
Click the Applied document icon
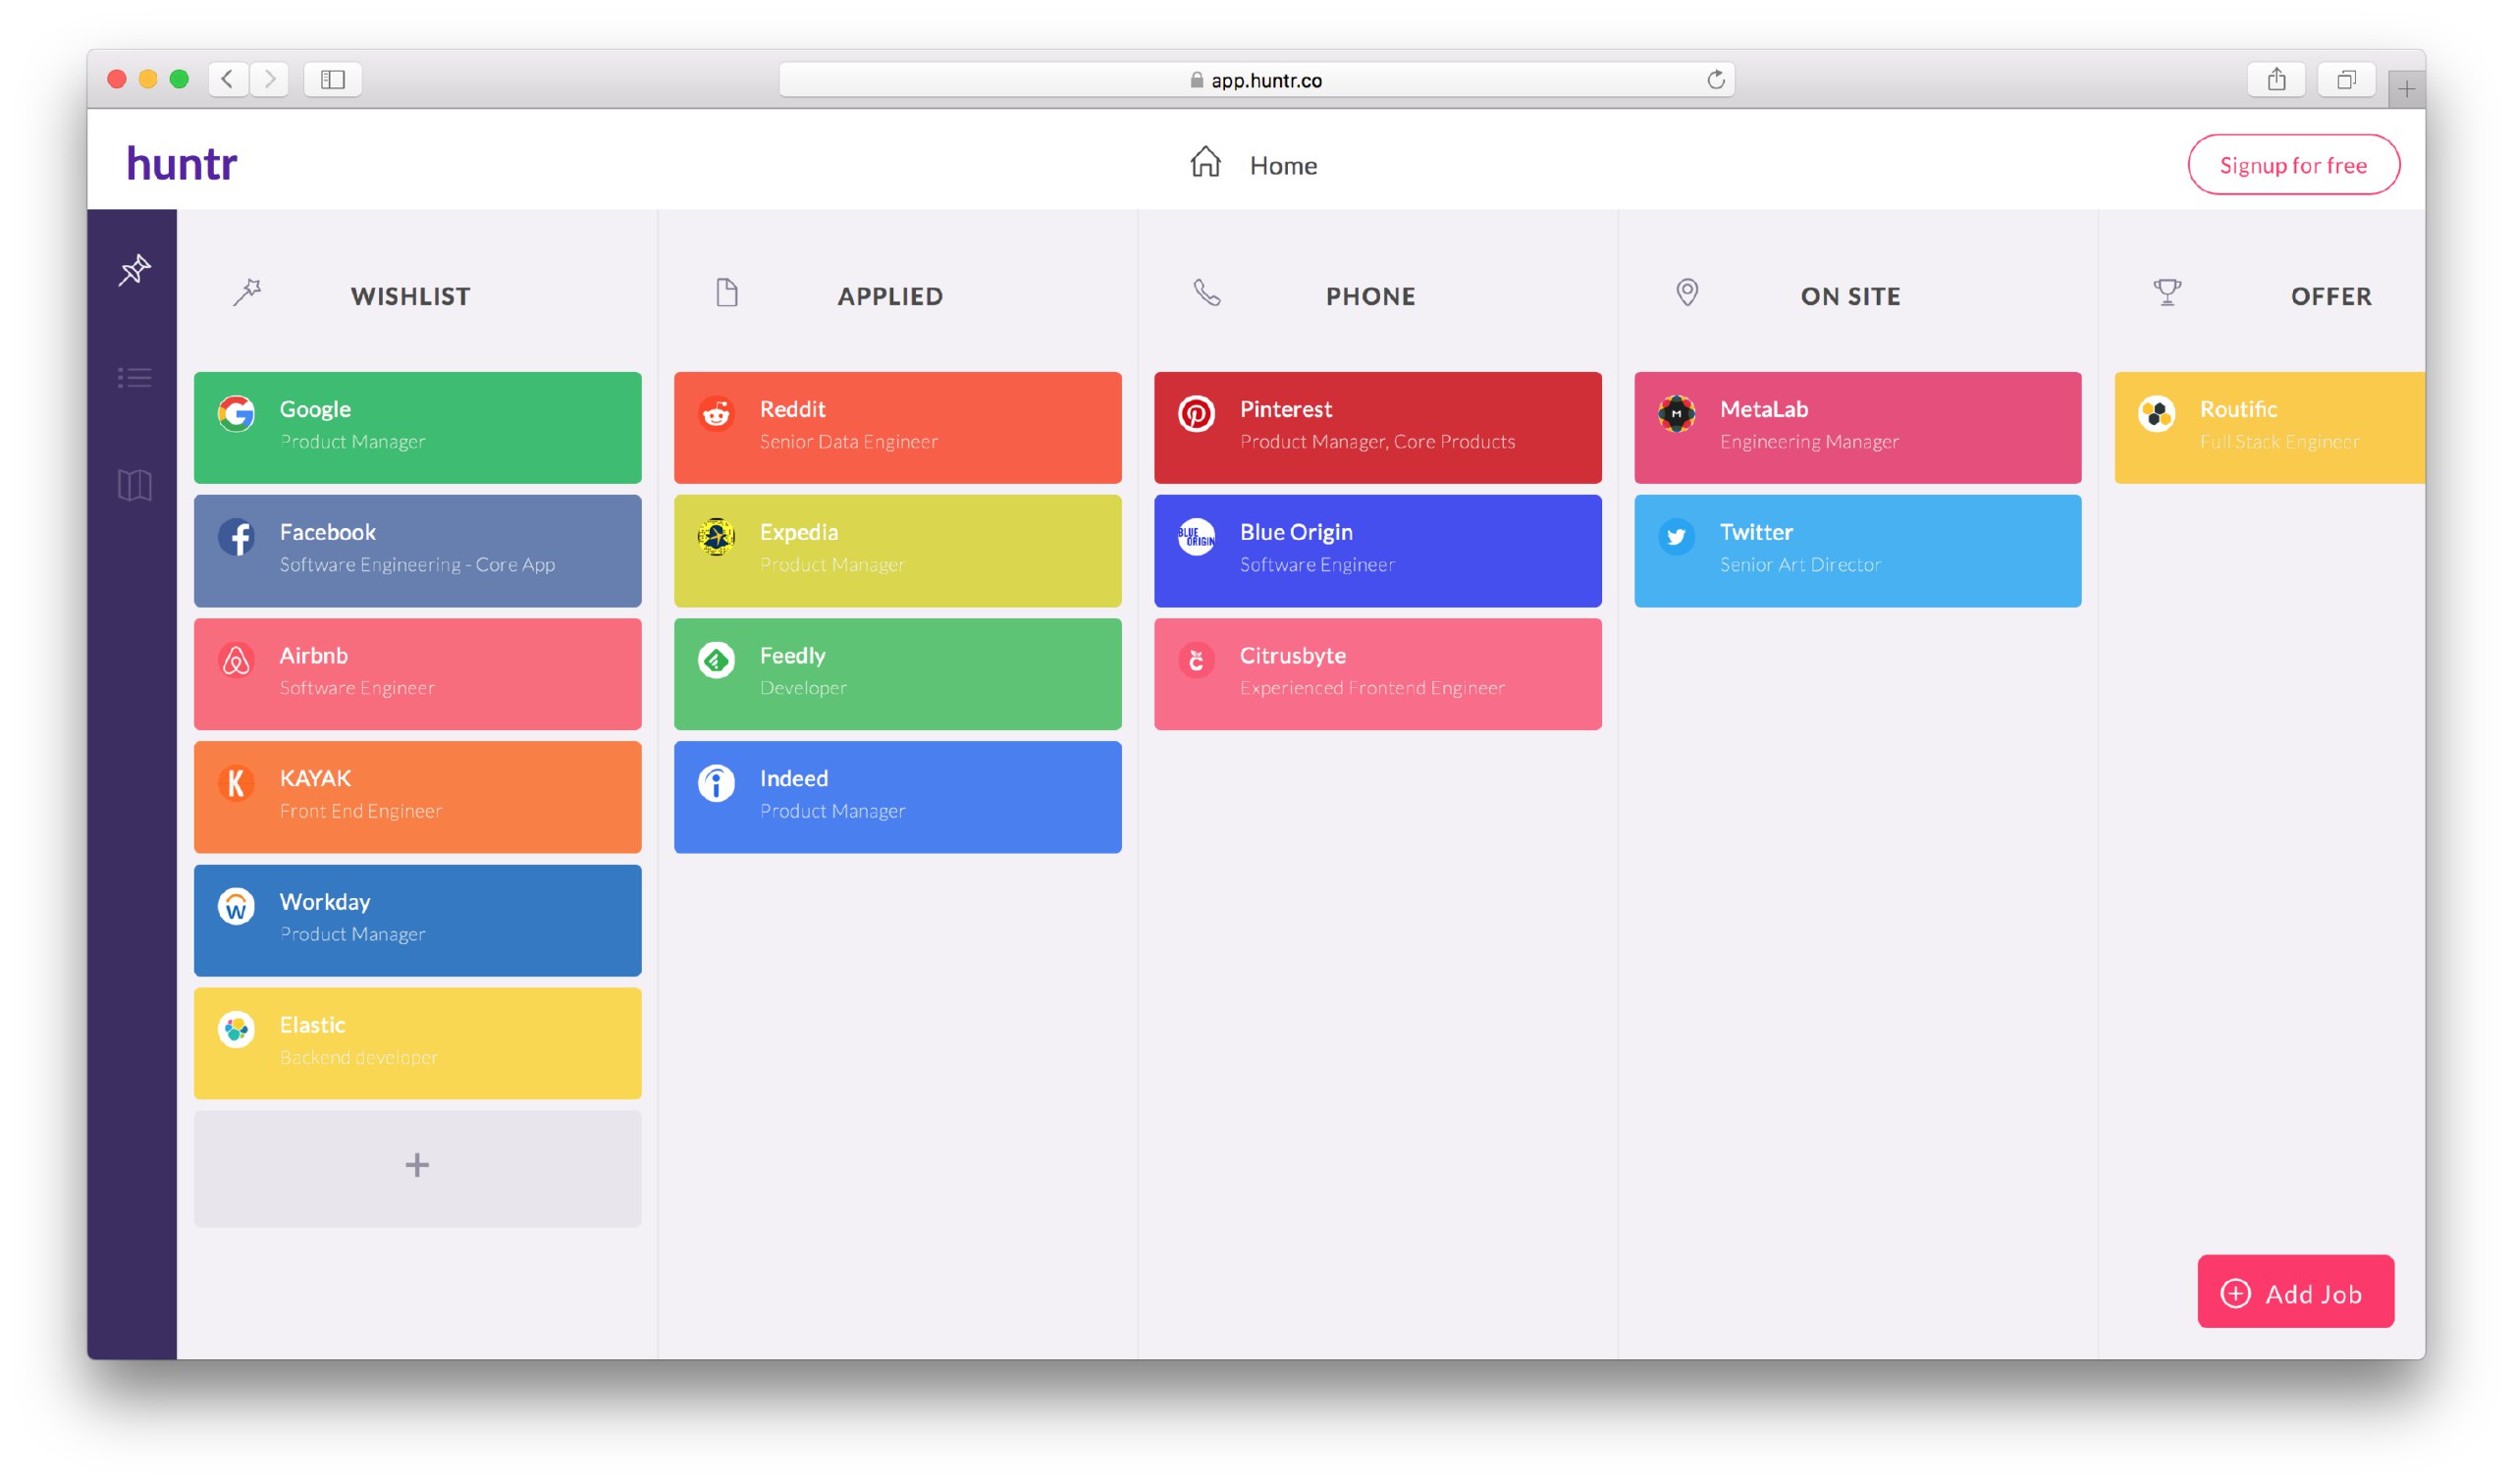click(727, 293)
